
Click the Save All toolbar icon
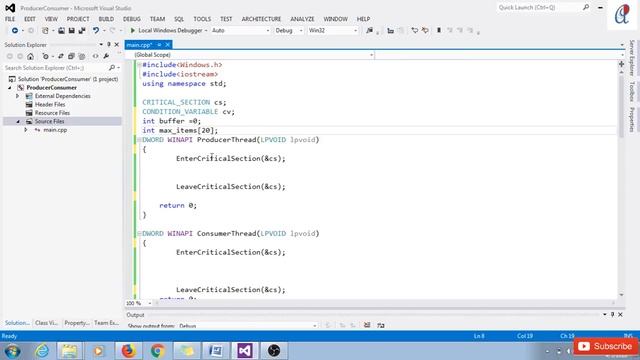(82, 31)
